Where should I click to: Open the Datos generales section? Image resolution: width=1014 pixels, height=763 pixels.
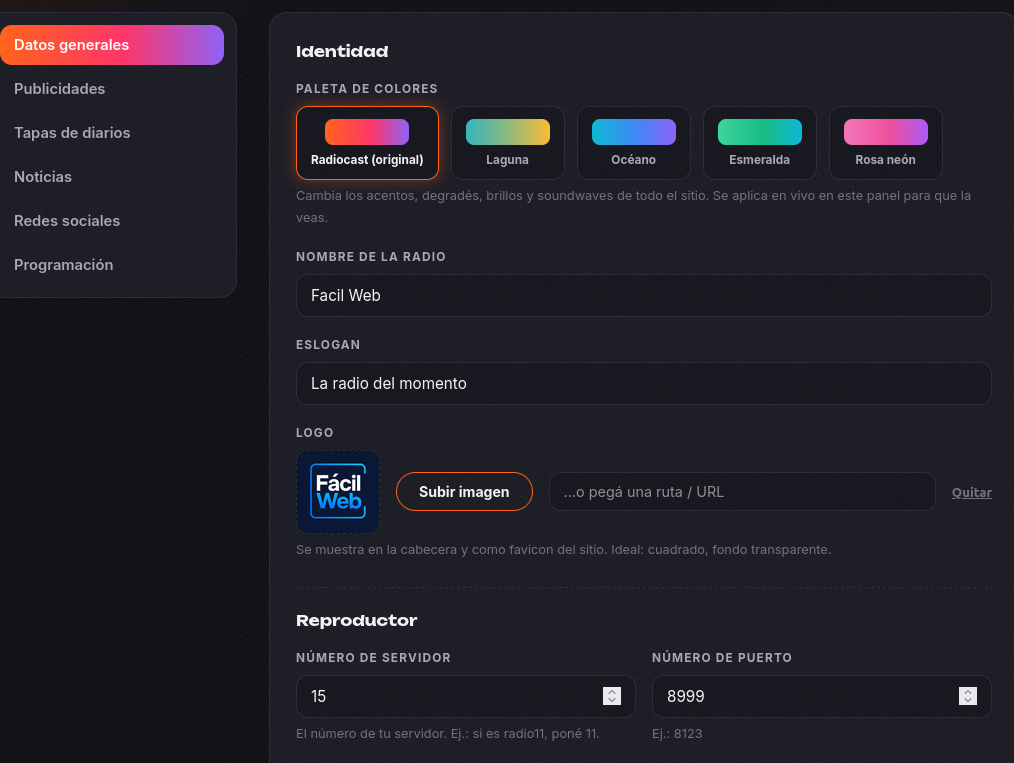coord(112,45)
